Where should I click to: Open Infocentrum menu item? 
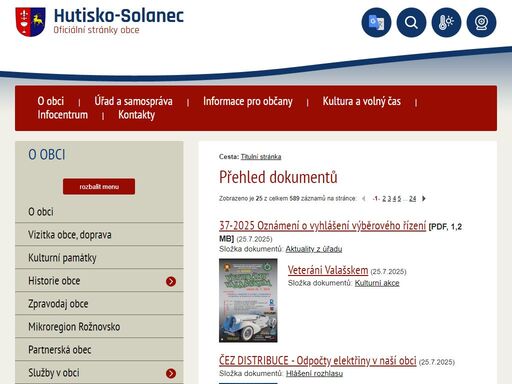click(x=63, y=115)
